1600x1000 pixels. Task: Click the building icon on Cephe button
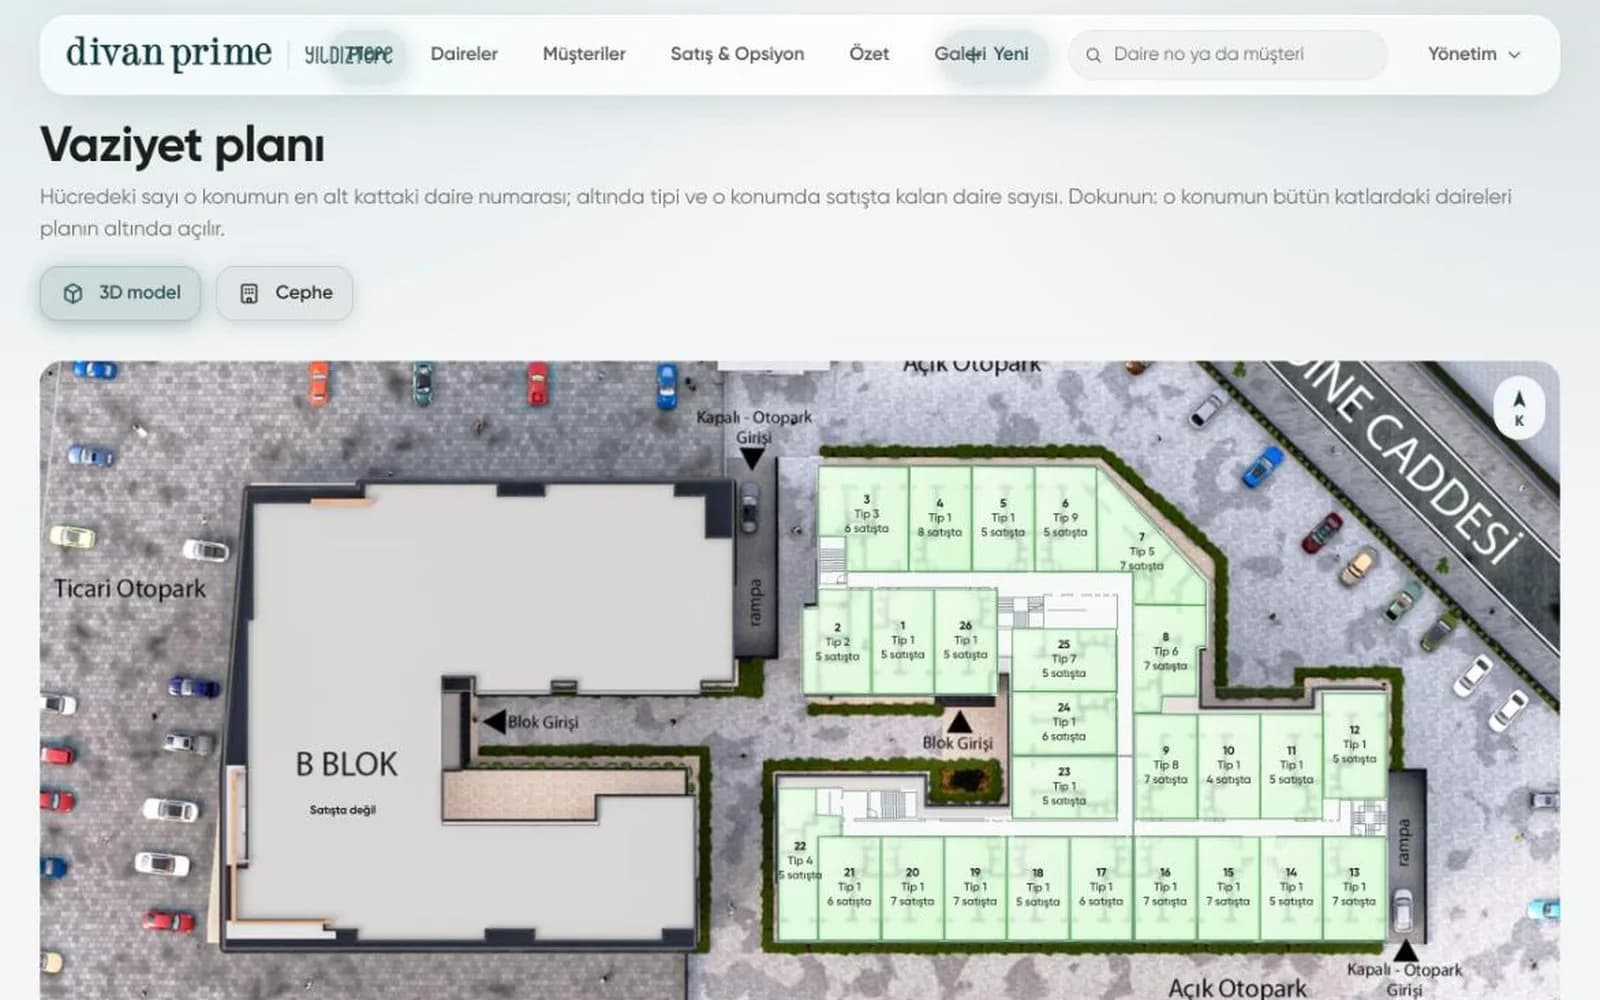[249, 293]
